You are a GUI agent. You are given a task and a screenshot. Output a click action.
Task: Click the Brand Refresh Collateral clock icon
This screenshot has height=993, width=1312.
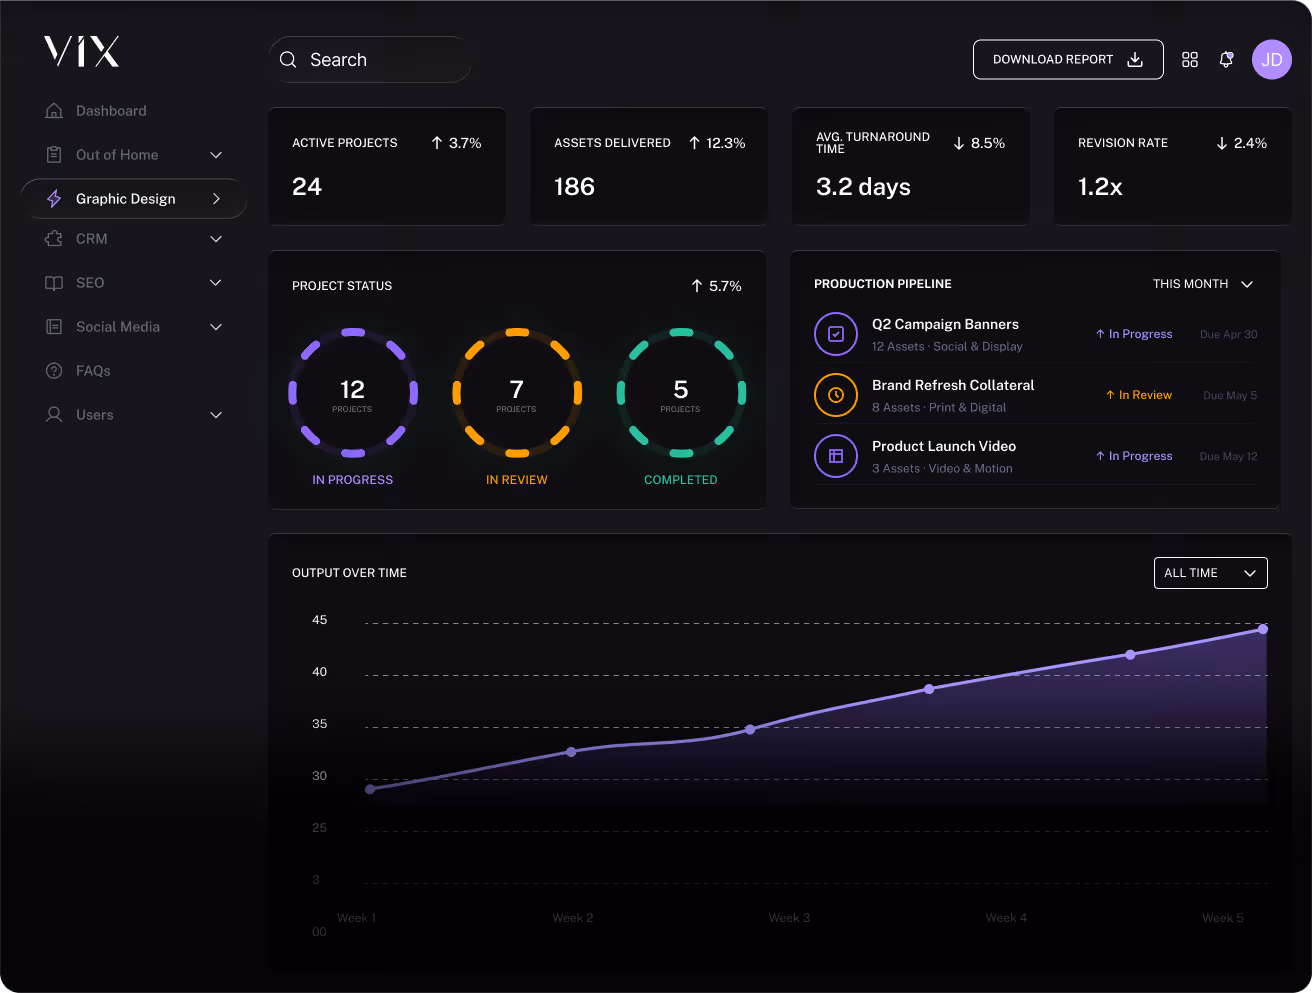pyautogui.click(x=836, y=395)
